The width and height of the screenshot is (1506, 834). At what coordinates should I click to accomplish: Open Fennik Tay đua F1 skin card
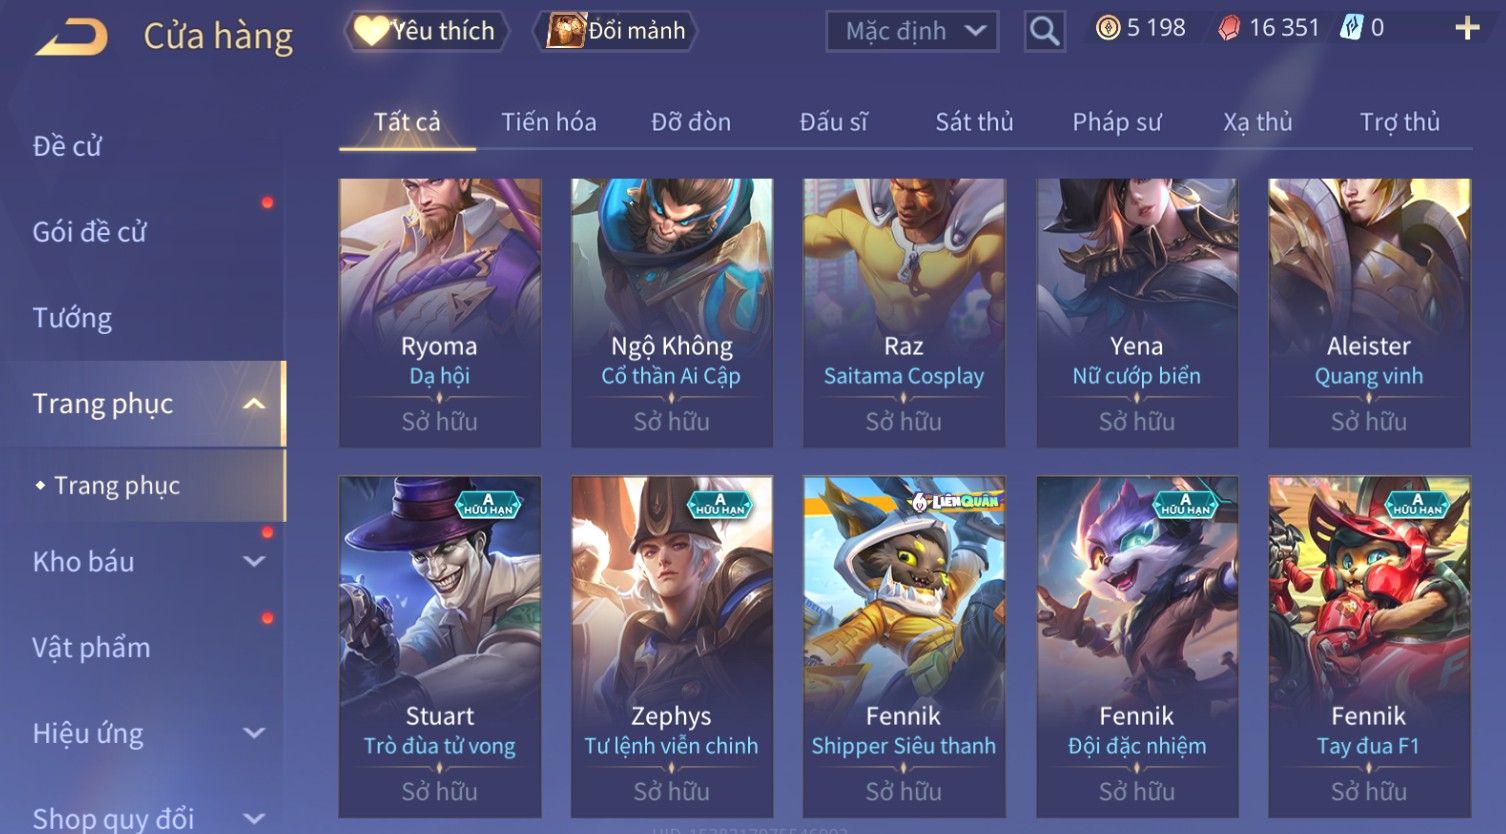pos(1369,646)
